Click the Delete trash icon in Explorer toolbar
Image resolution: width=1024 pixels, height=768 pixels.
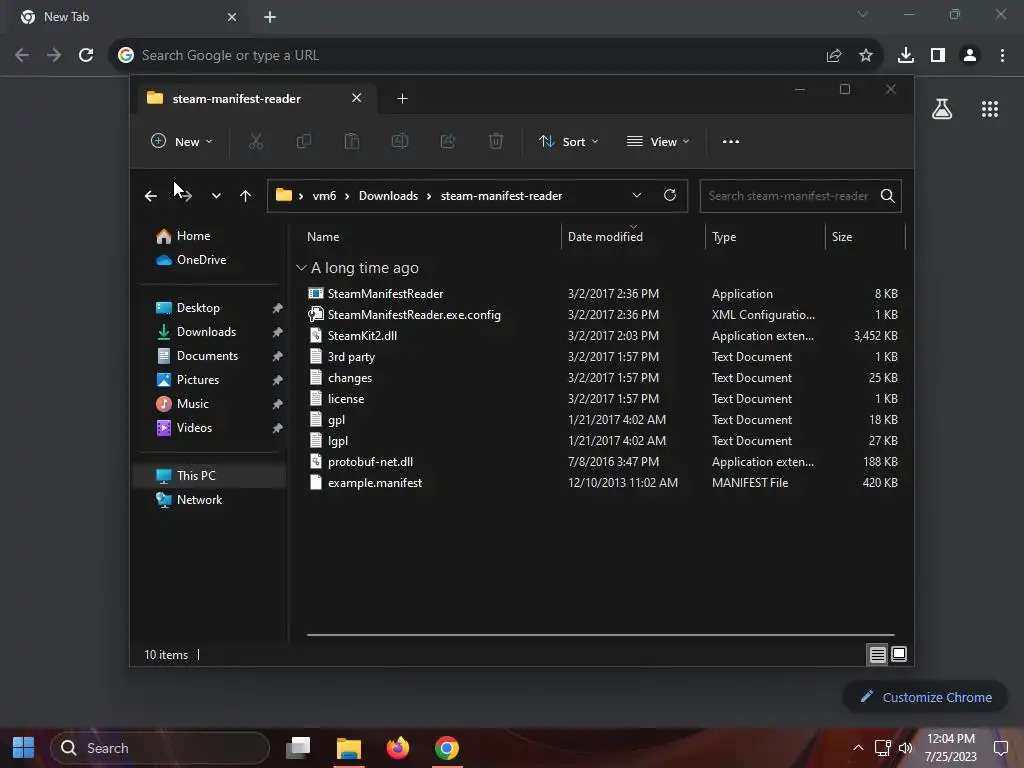(496, 141)
